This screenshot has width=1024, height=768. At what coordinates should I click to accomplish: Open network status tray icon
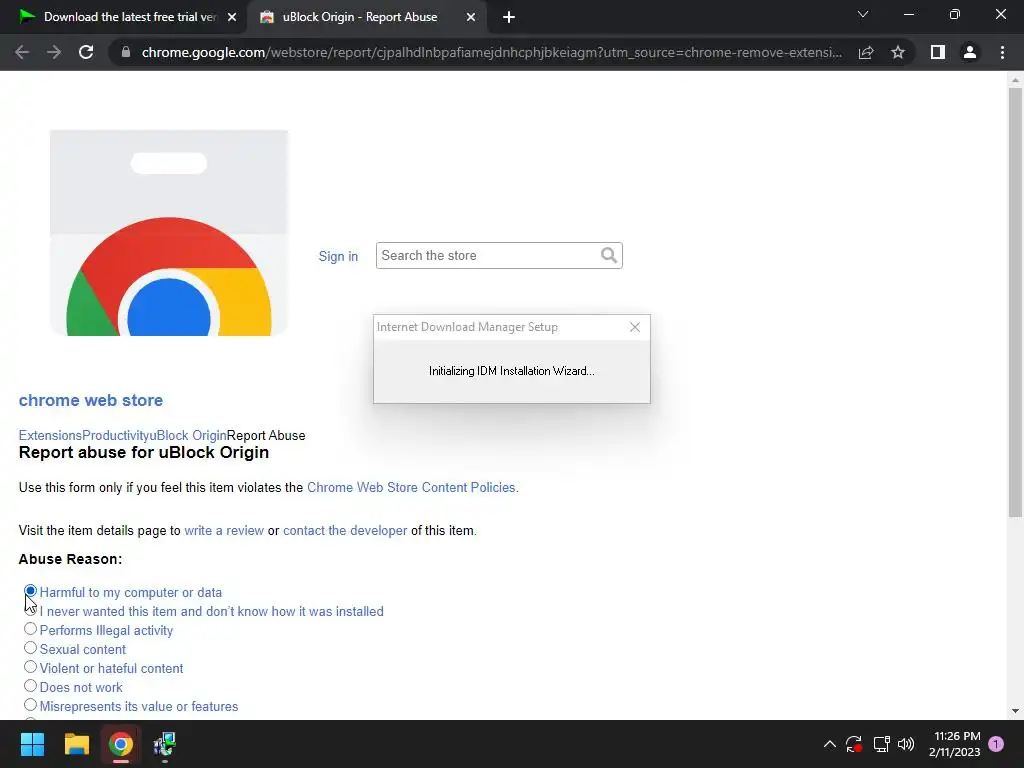[882, 744]
